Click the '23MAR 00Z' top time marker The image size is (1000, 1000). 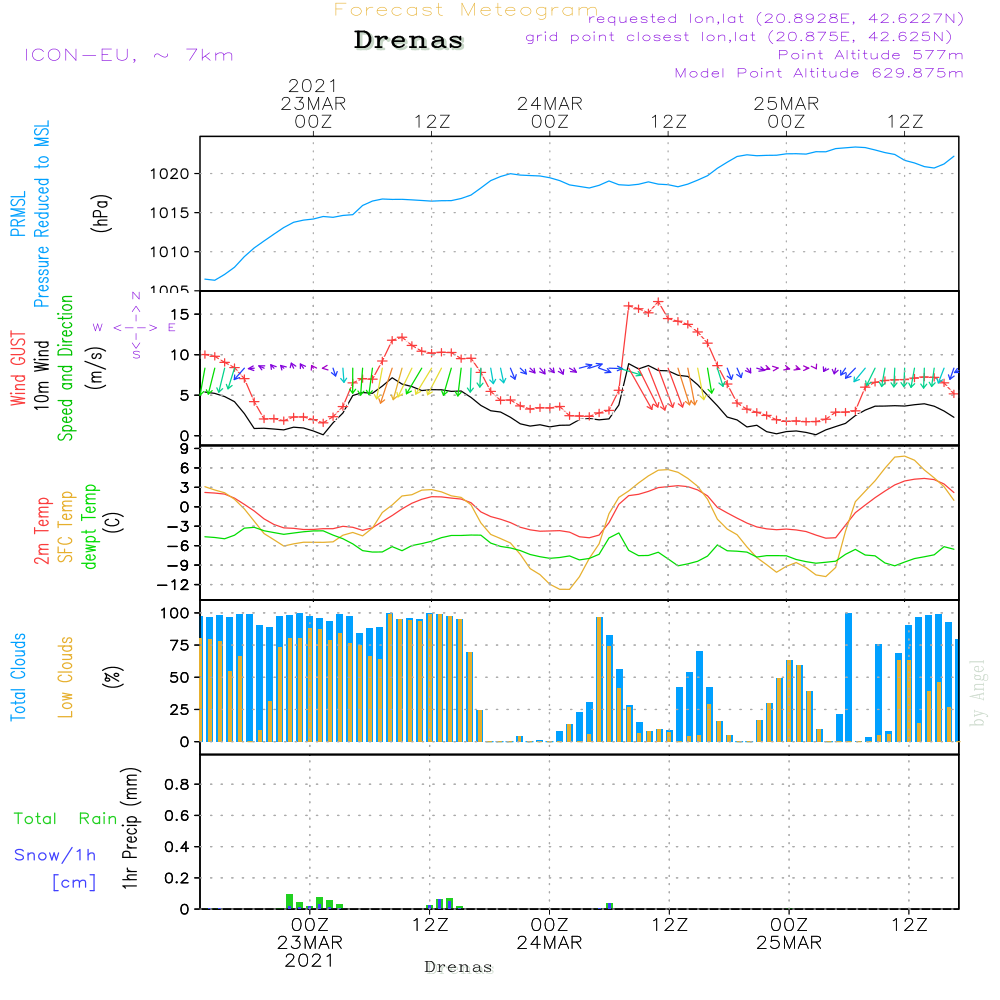point(313,112)
